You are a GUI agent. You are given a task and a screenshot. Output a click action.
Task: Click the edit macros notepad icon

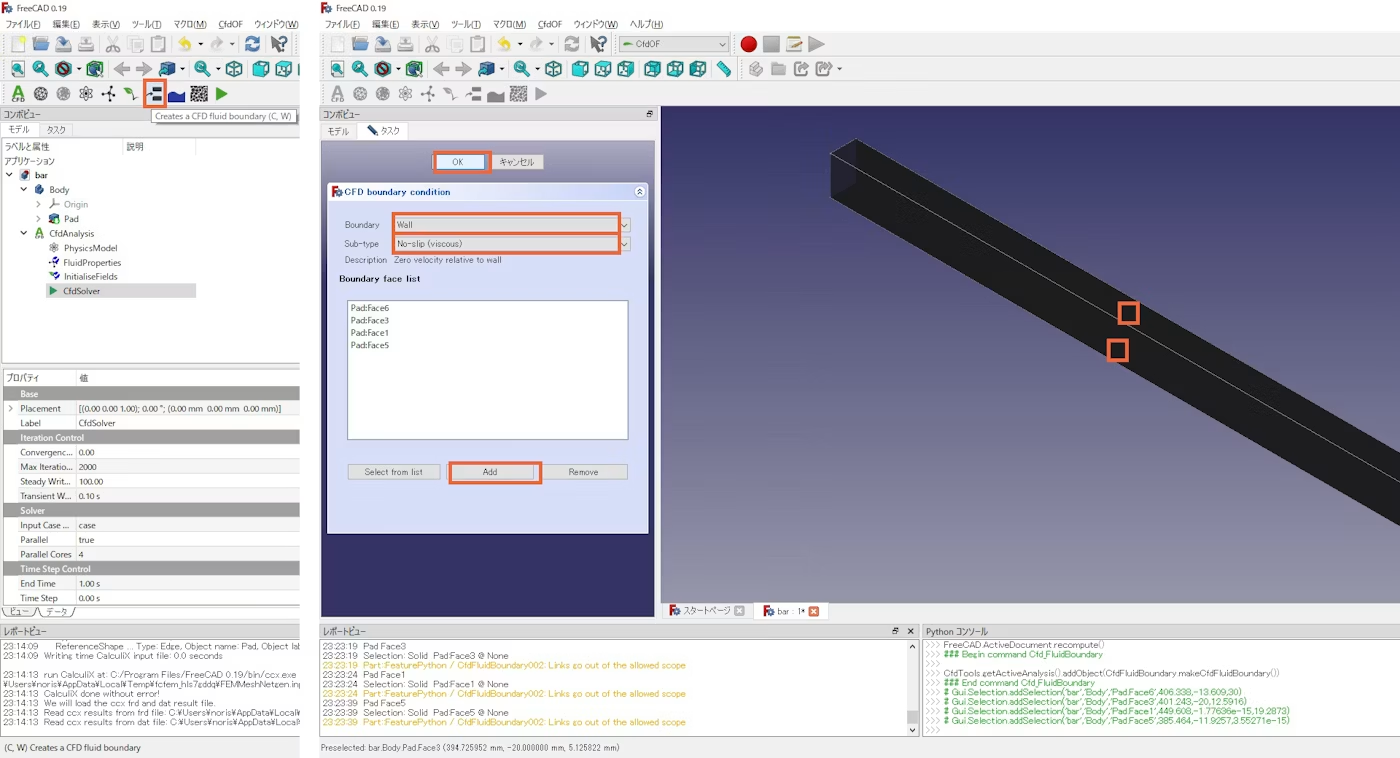[x=794, y=44]
